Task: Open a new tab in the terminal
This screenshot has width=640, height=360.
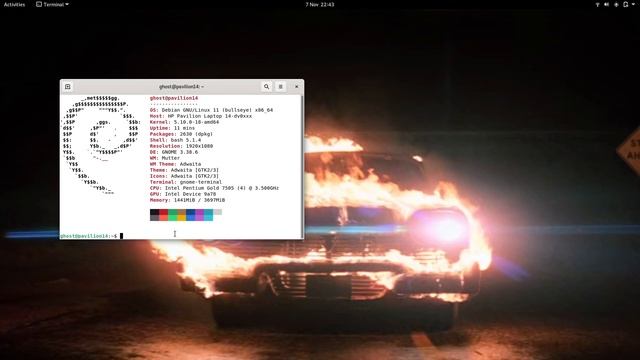Action: tap(68, 87)
